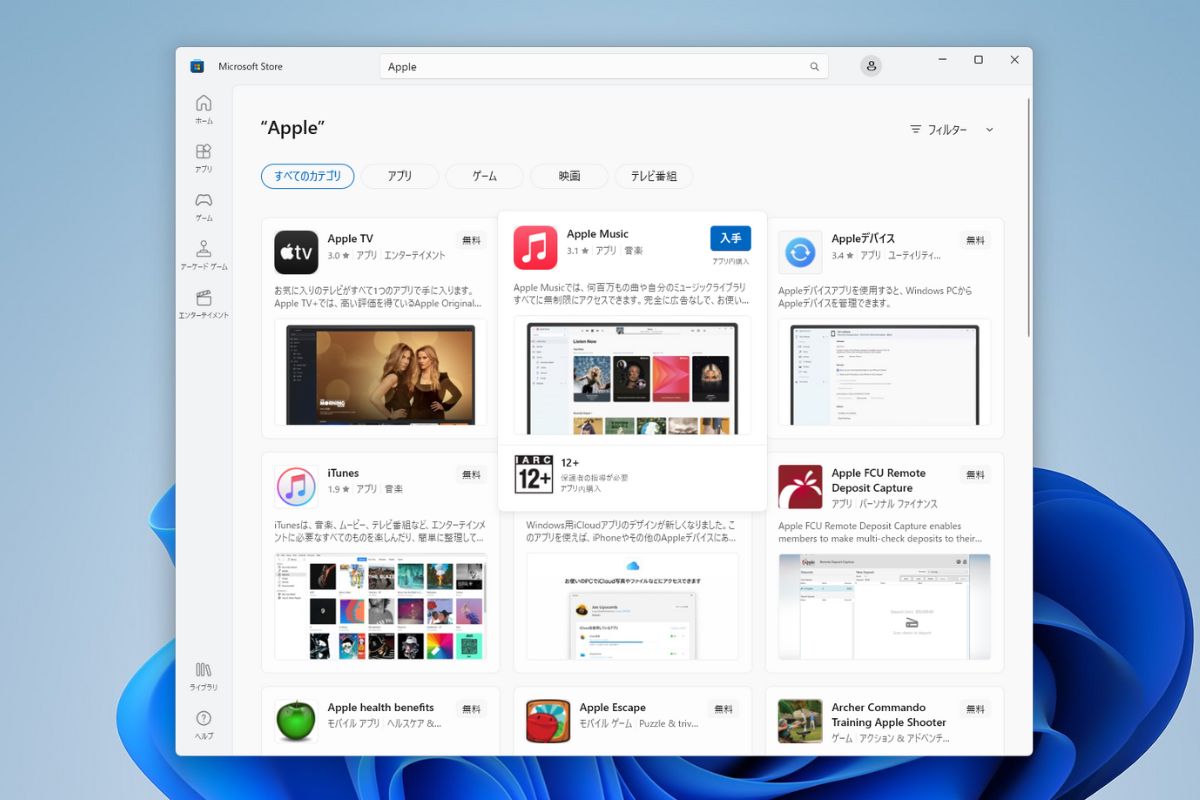This screenshot has width=1200, height=800.
Task: Click the iTunes app icon
Action: coord(296,487)
